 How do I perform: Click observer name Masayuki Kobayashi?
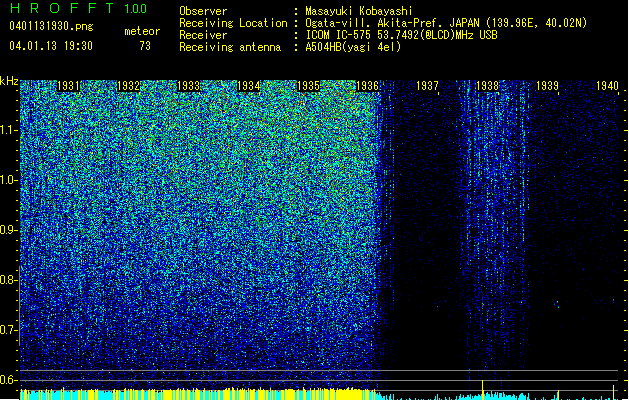click(x=359, y=11)
